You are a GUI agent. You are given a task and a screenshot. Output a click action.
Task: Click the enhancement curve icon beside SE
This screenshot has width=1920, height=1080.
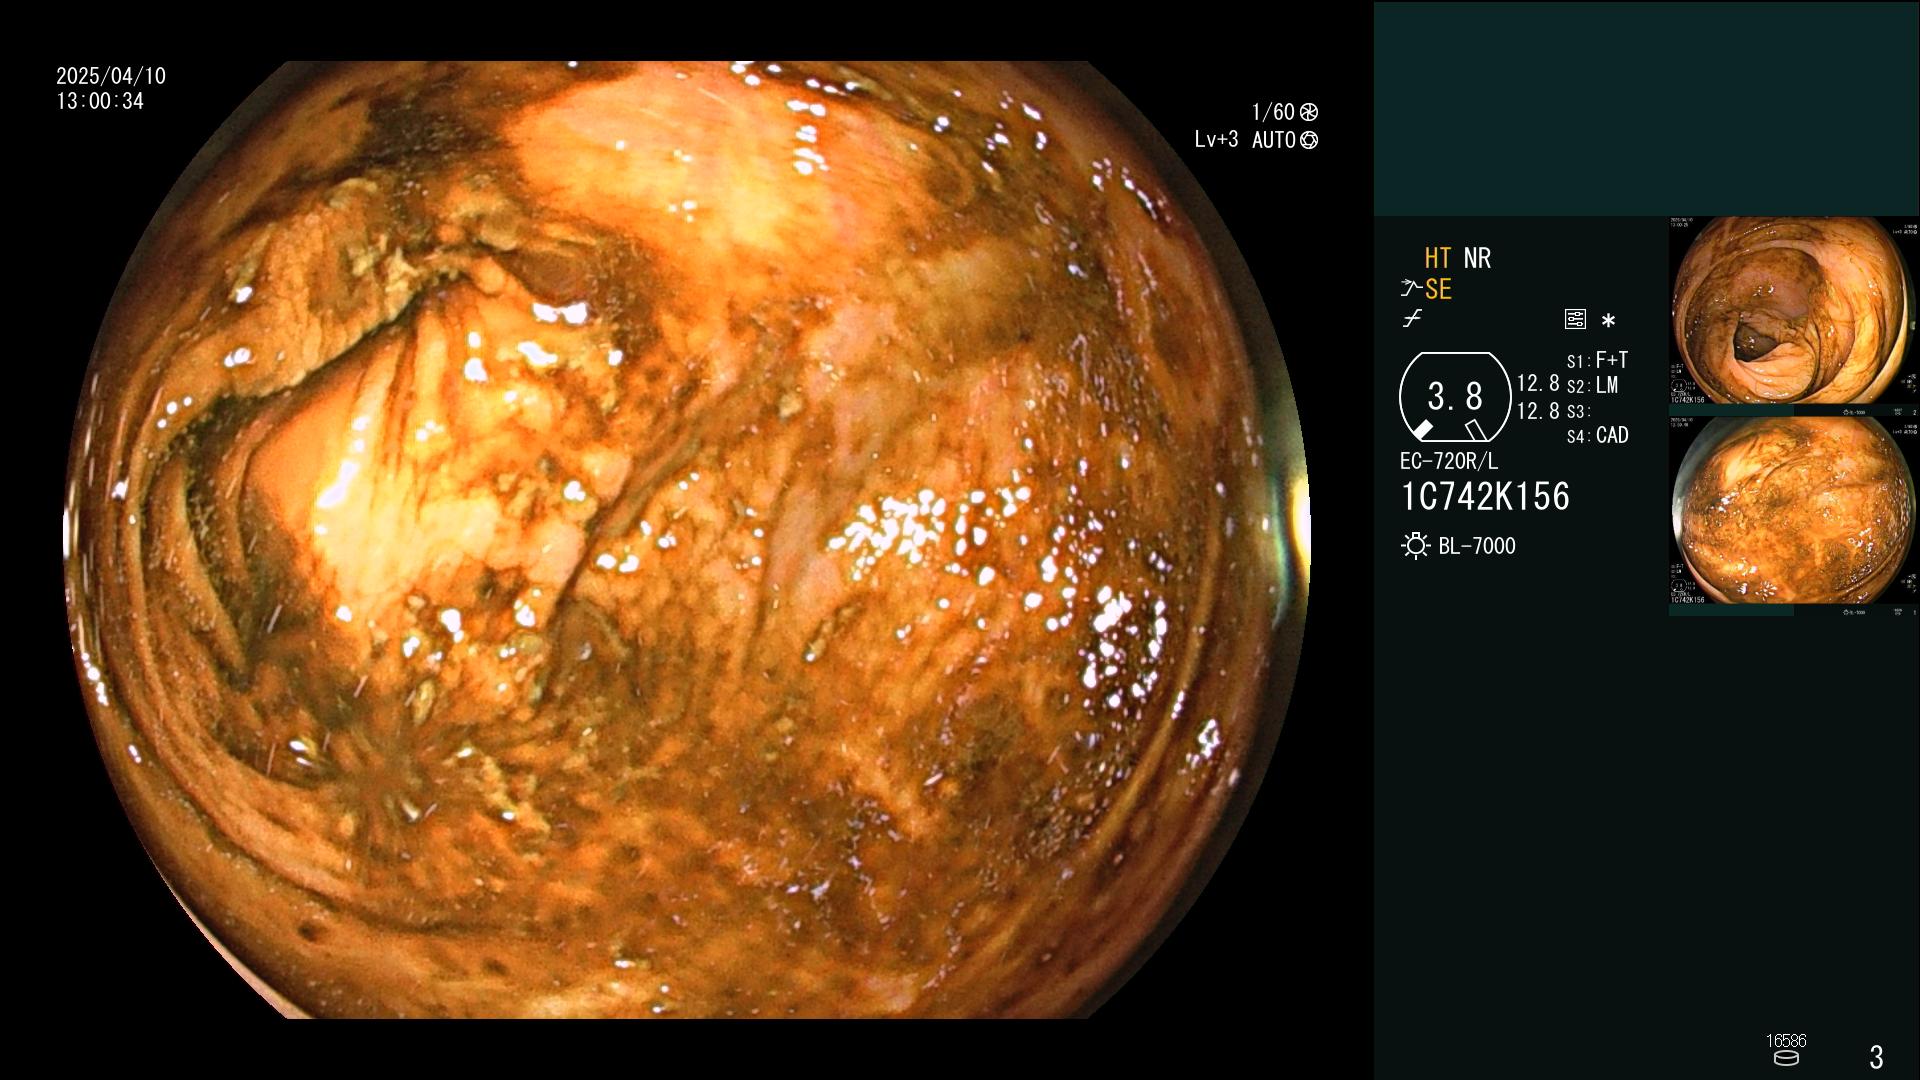[1411, 289]
